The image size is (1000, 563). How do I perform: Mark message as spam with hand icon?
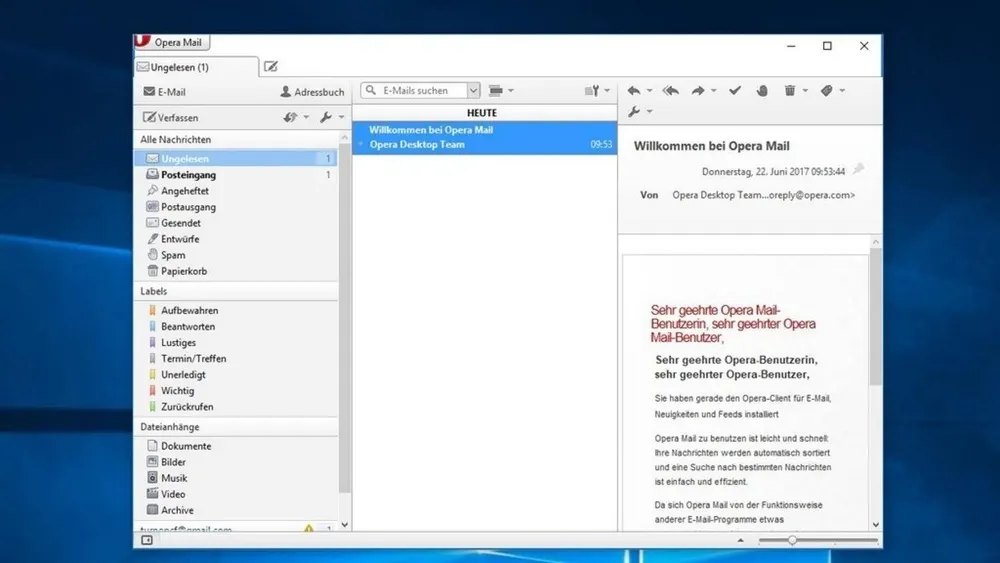pyautogui.click(x=762, y=91)
